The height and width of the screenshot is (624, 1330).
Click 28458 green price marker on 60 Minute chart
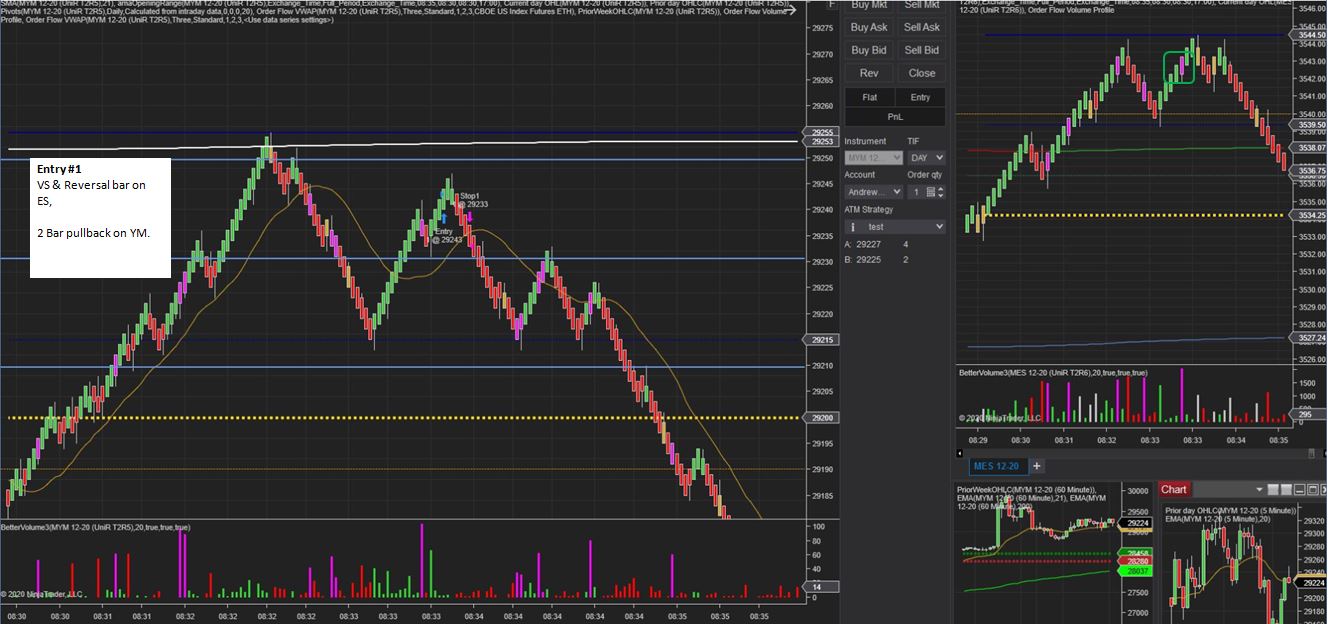(x=1137, y=552)
